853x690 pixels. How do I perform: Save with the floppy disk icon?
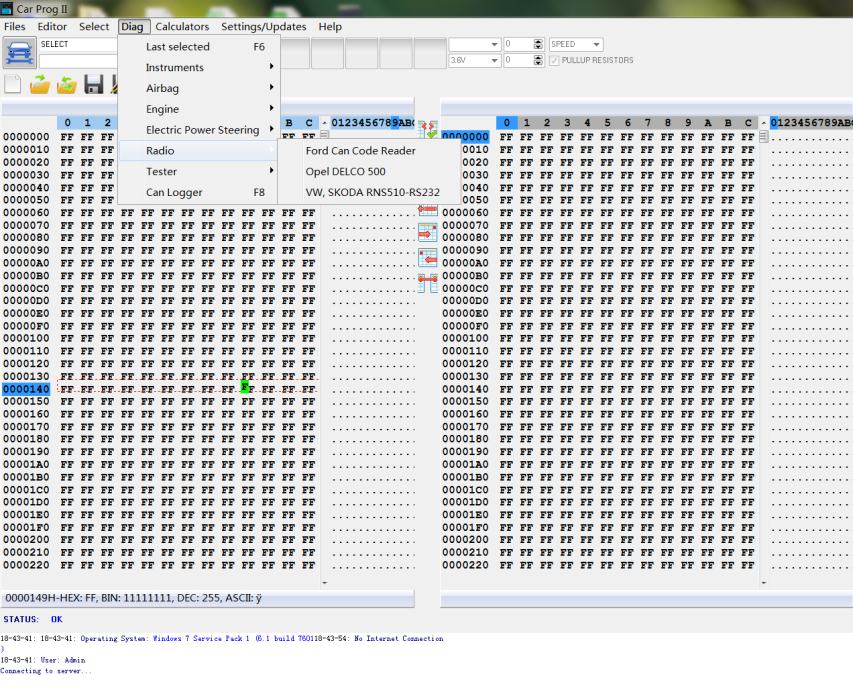point(93,86)
